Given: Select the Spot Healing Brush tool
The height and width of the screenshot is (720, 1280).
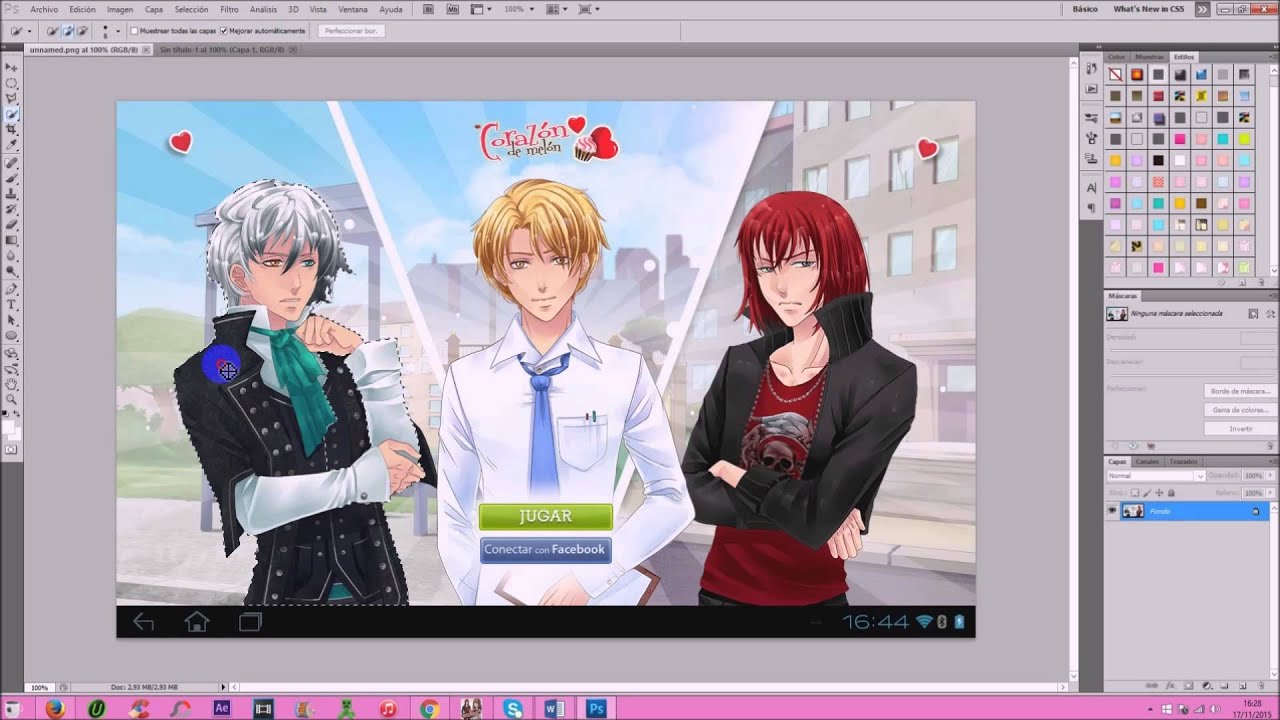Looking at the screenshot, I should click(x=12, y=161).
